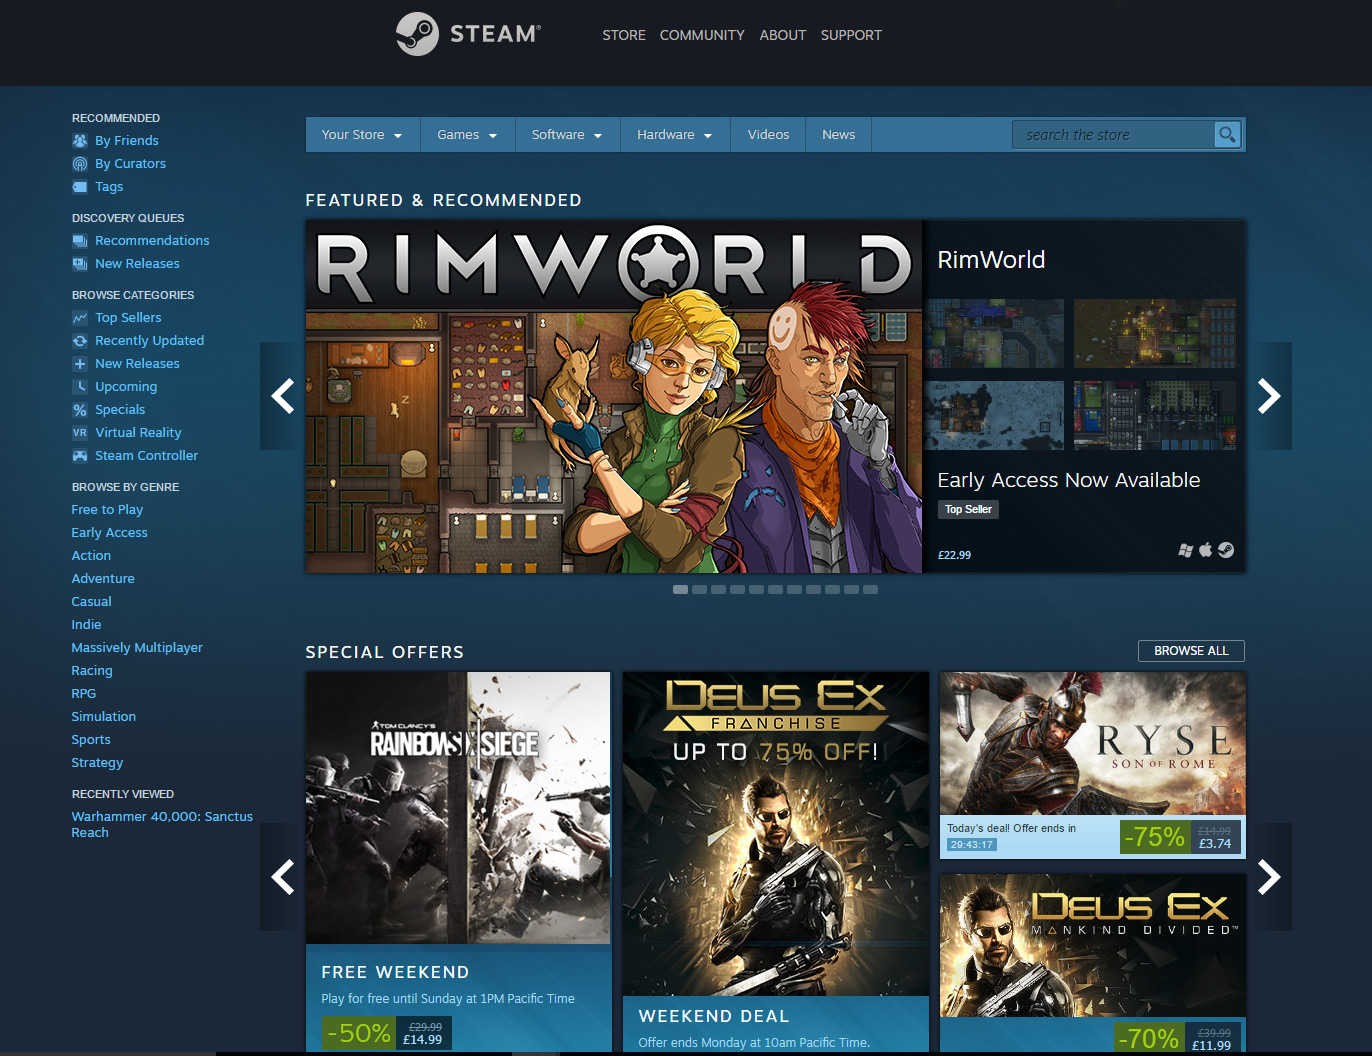Click the BROWSE ALL button

(1191, 651)
